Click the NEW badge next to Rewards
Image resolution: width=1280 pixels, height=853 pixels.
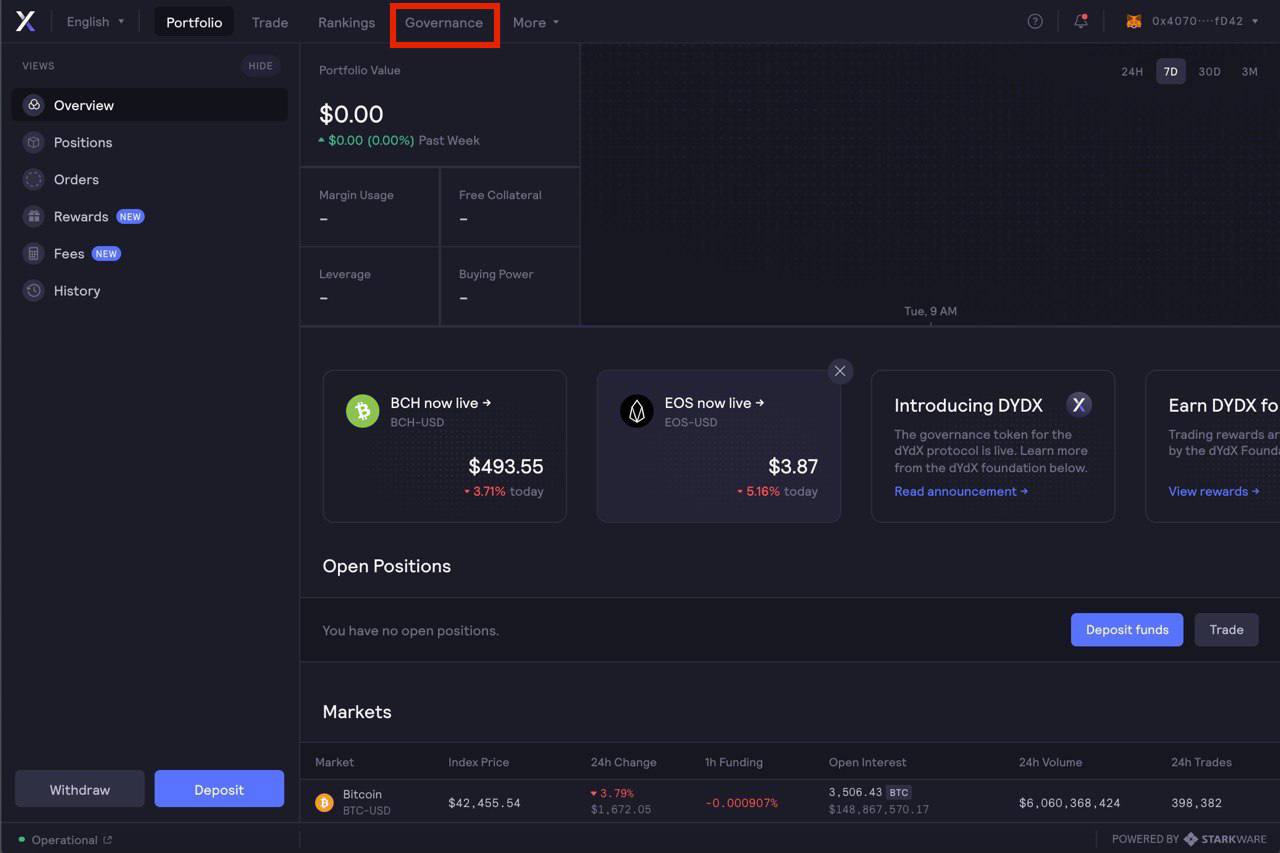(130, 216)
